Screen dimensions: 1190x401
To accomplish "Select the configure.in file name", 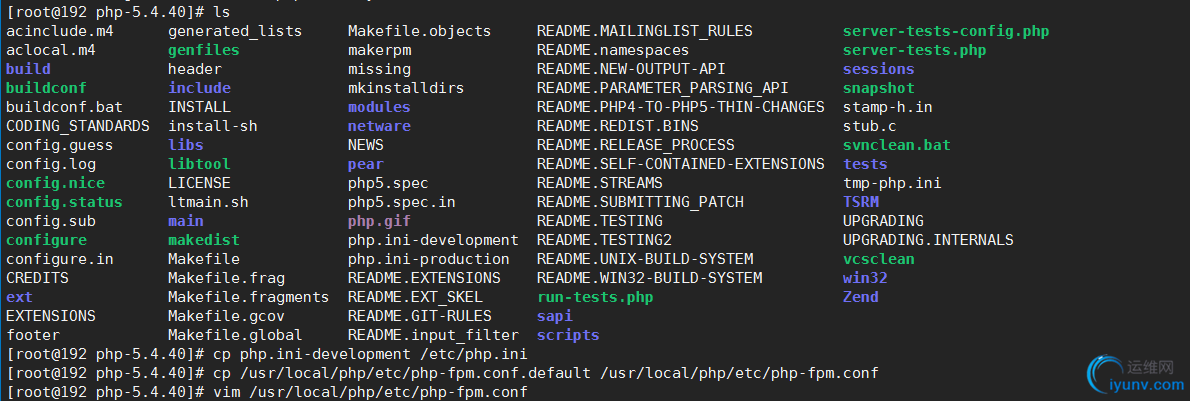I will pyautogui.click(x=59, y=259).
